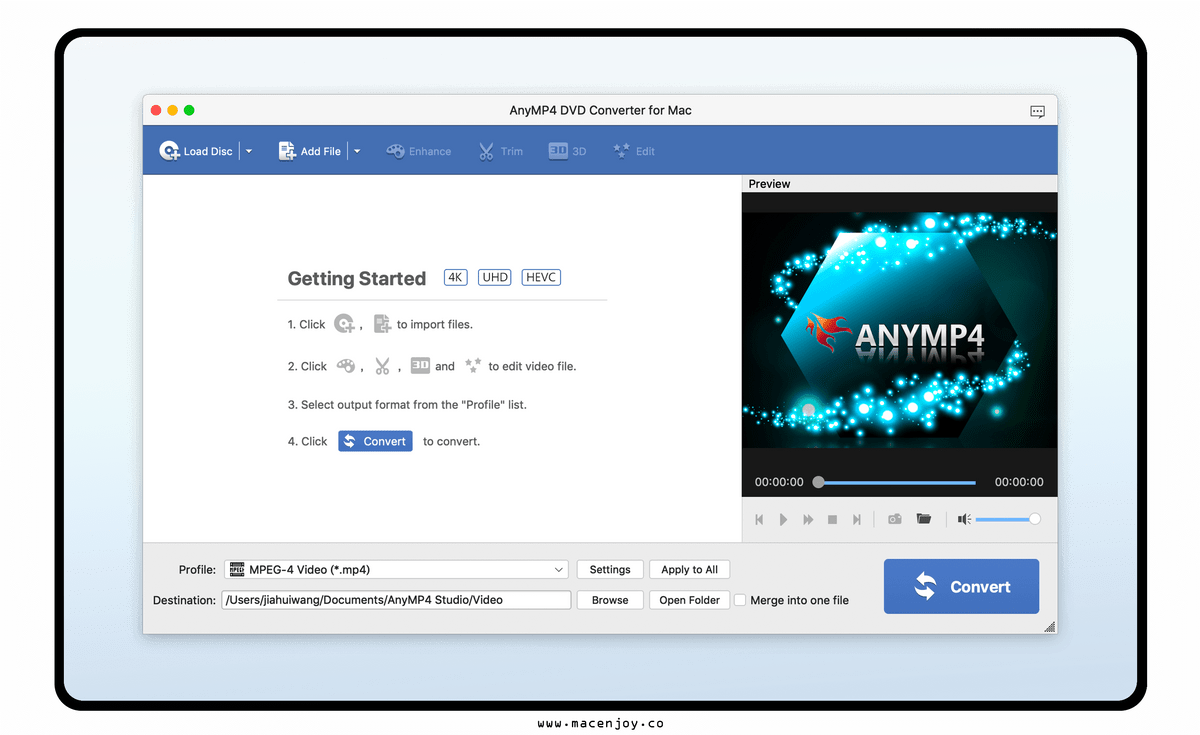Click the preview seek bar

coord(896,482)
